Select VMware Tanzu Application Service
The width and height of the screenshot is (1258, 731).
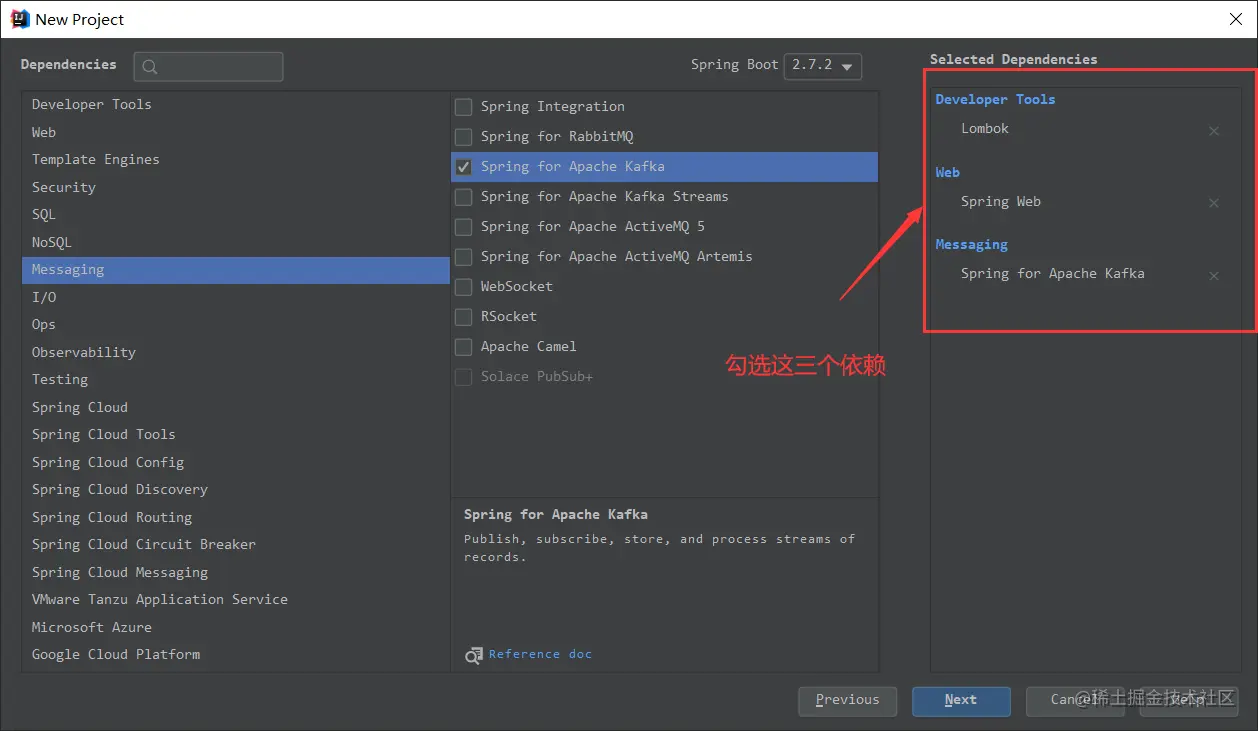(236, 599)
